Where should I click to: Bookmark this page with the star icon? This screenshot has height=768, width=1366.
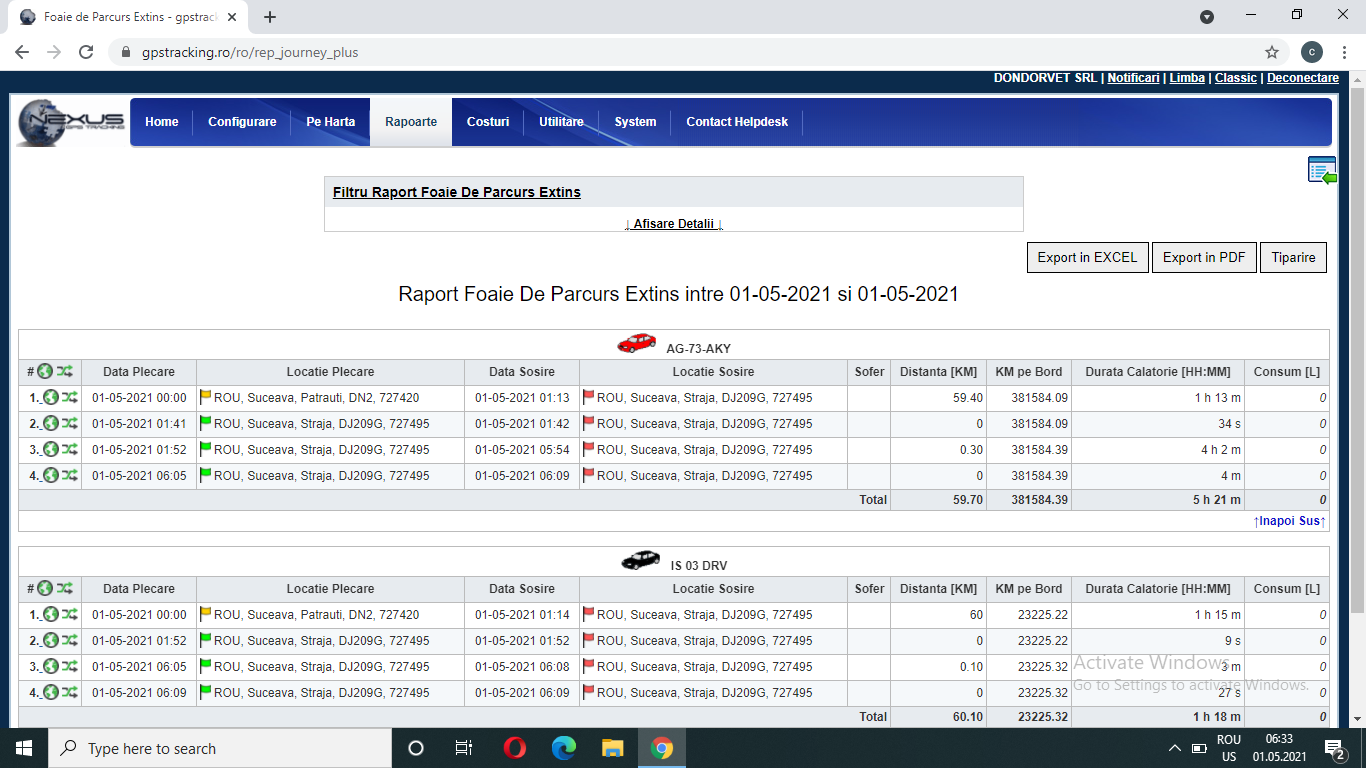coord(1272,52)
